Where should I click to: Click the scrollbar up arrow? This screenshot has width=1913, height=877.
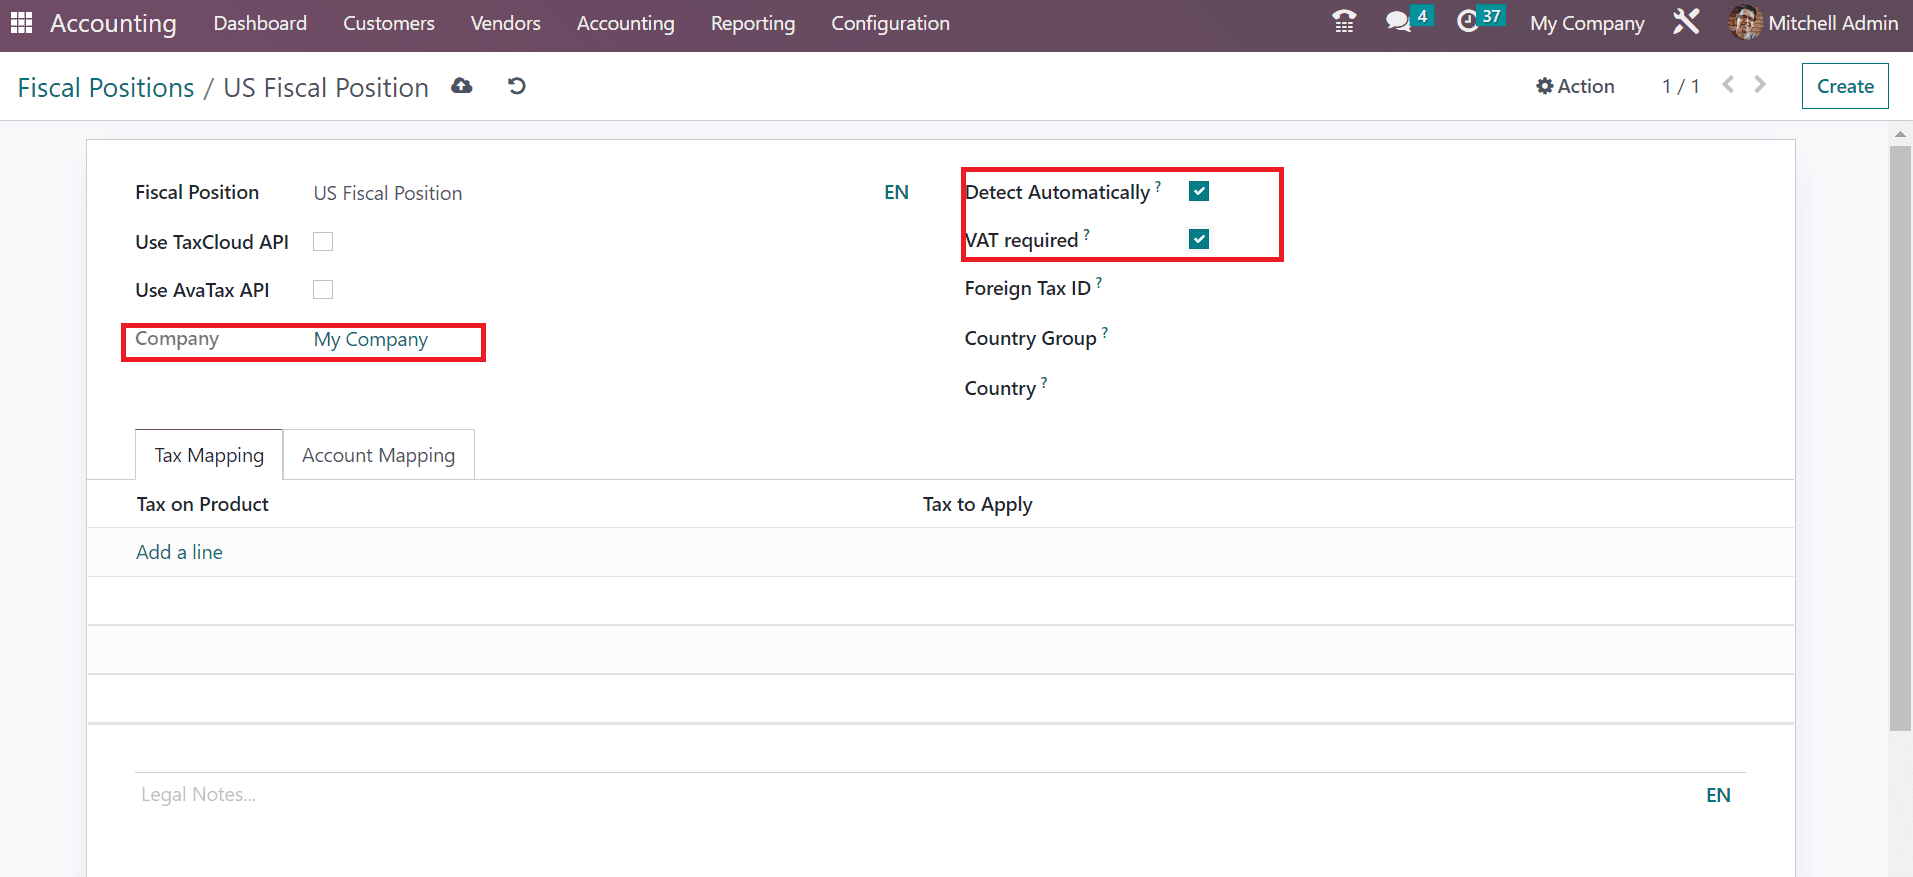pos(1900,133)
